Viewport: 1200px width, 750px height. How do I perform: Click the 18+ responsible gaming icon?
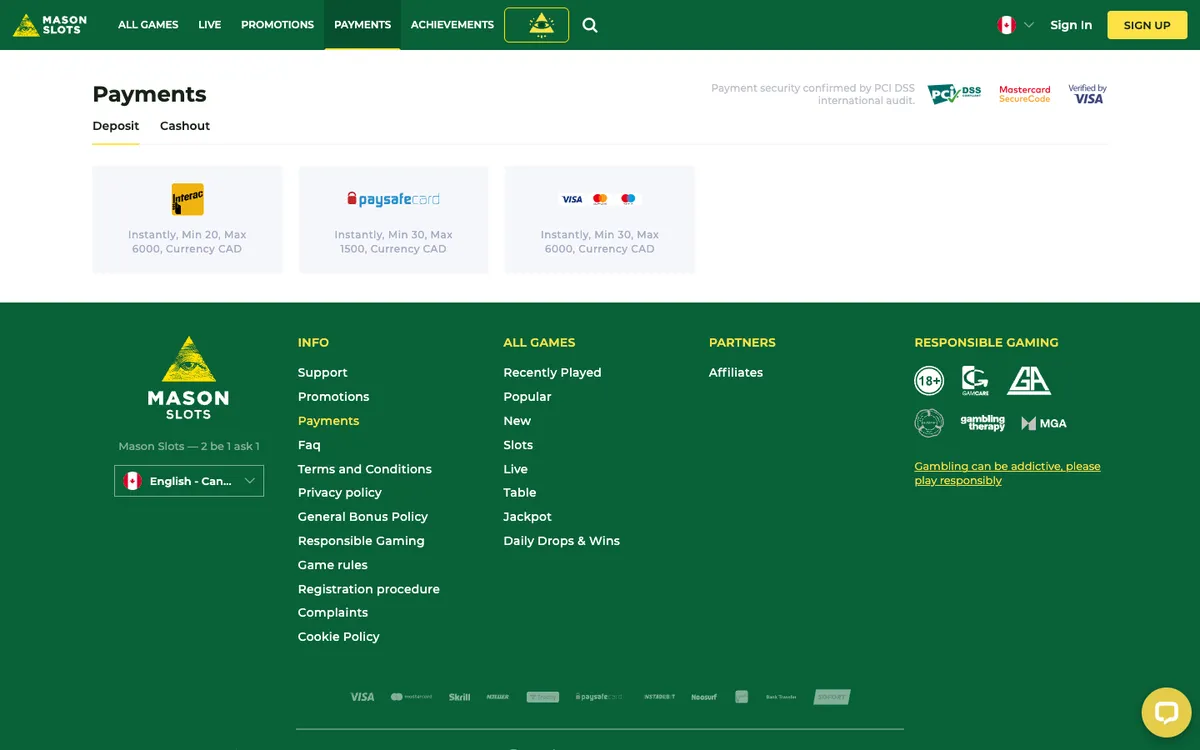click(x=929, y=381)
